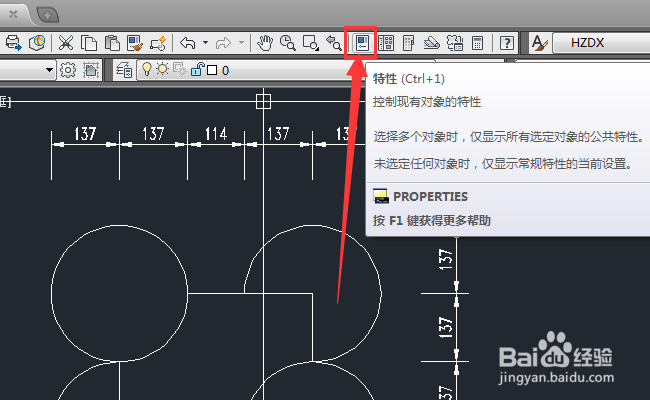Open the 3D Print globe icon
The height and width of the screenshot is (400, 650).
[x=37, y=43]
